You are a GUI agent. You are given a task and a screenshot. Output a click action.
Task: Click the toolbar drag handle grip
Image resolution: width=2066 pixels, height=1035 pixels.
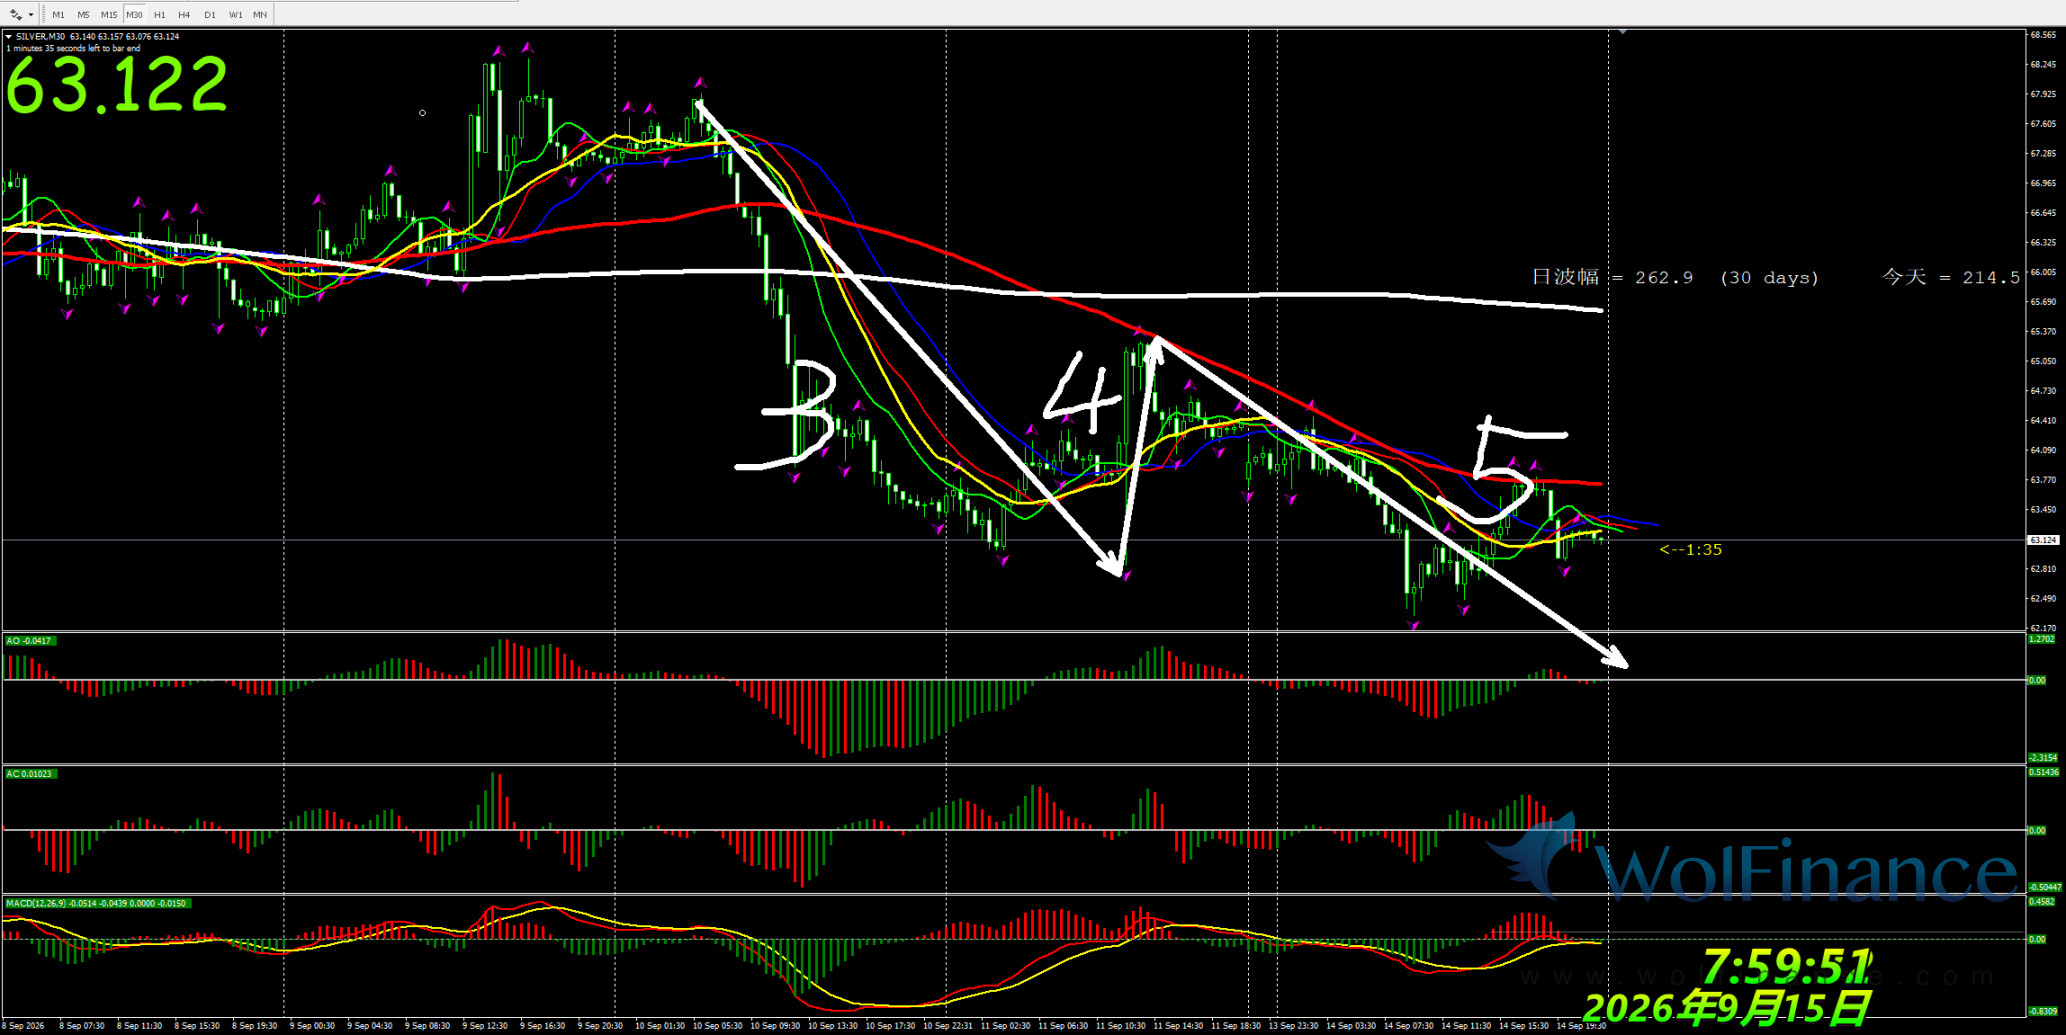[43, 15]
